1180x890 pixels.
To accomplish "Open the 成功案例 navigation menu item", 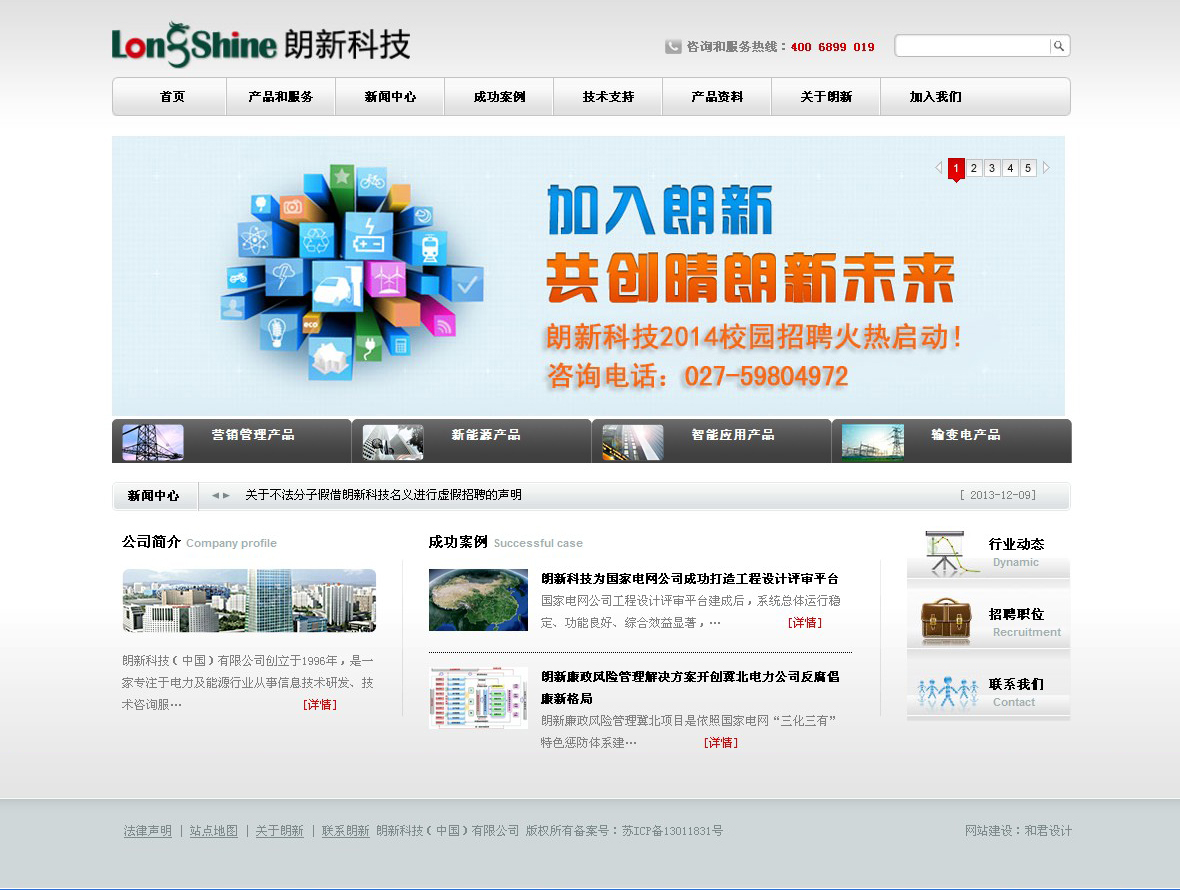I will point(499,96).
